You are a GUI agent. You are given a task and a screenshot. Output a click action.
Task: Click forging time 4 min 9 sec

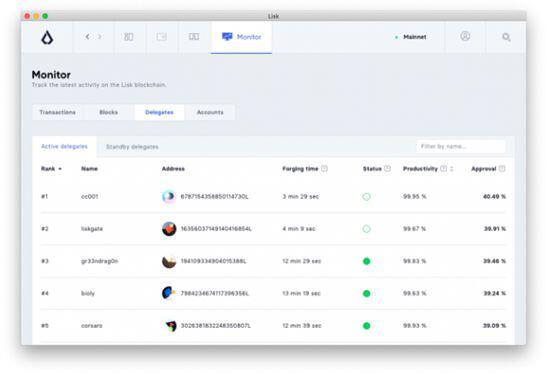click(x=299, y=229)
